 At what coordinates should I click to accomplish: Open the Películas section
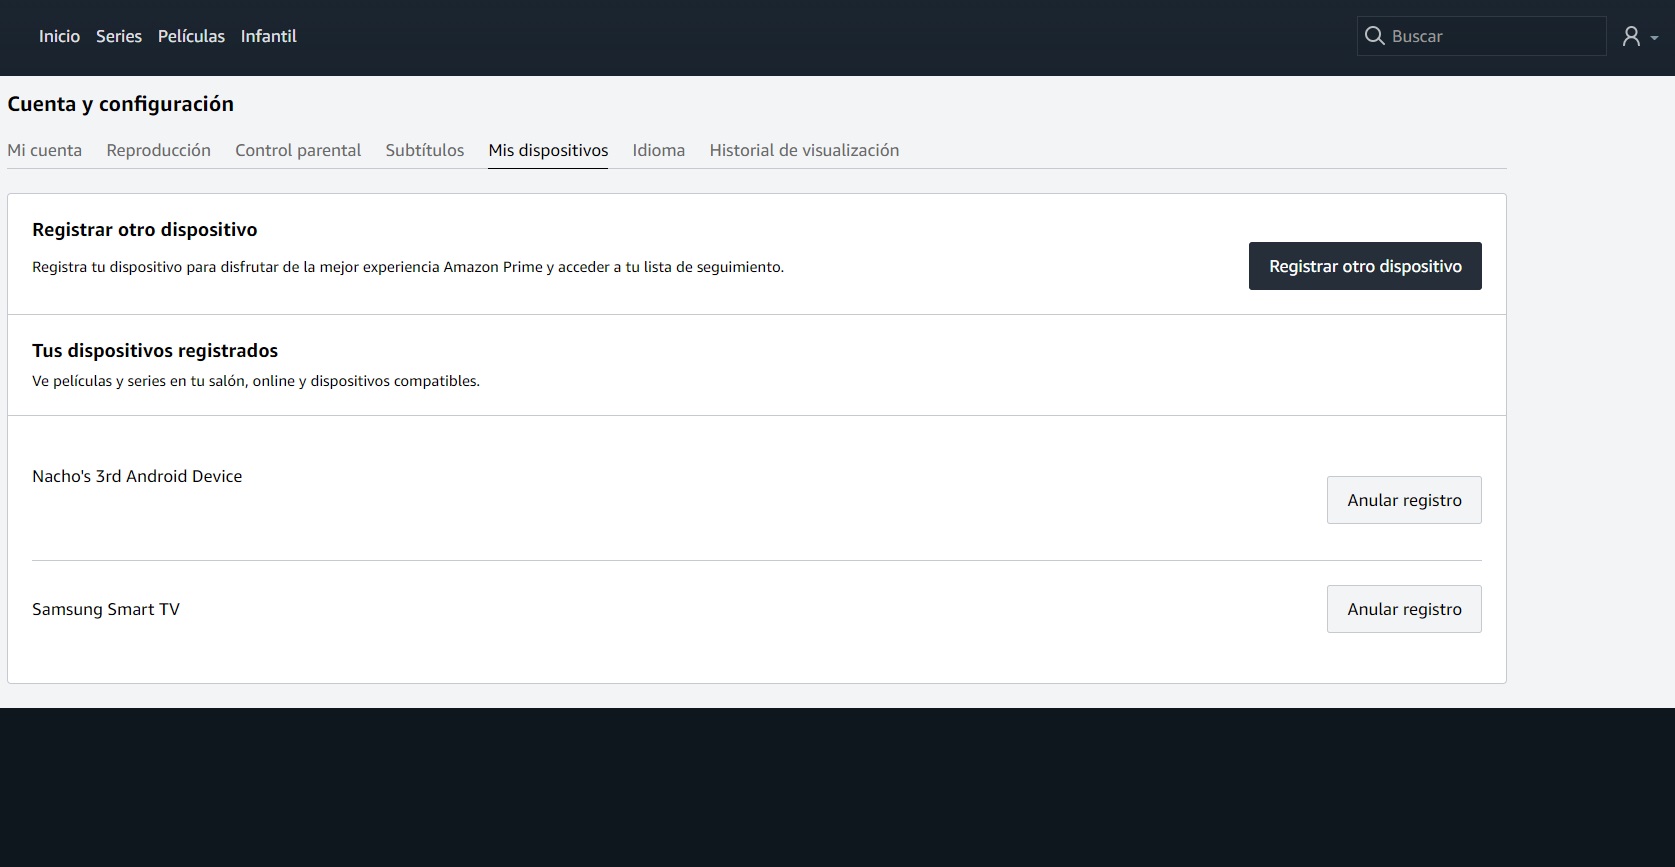191,36
